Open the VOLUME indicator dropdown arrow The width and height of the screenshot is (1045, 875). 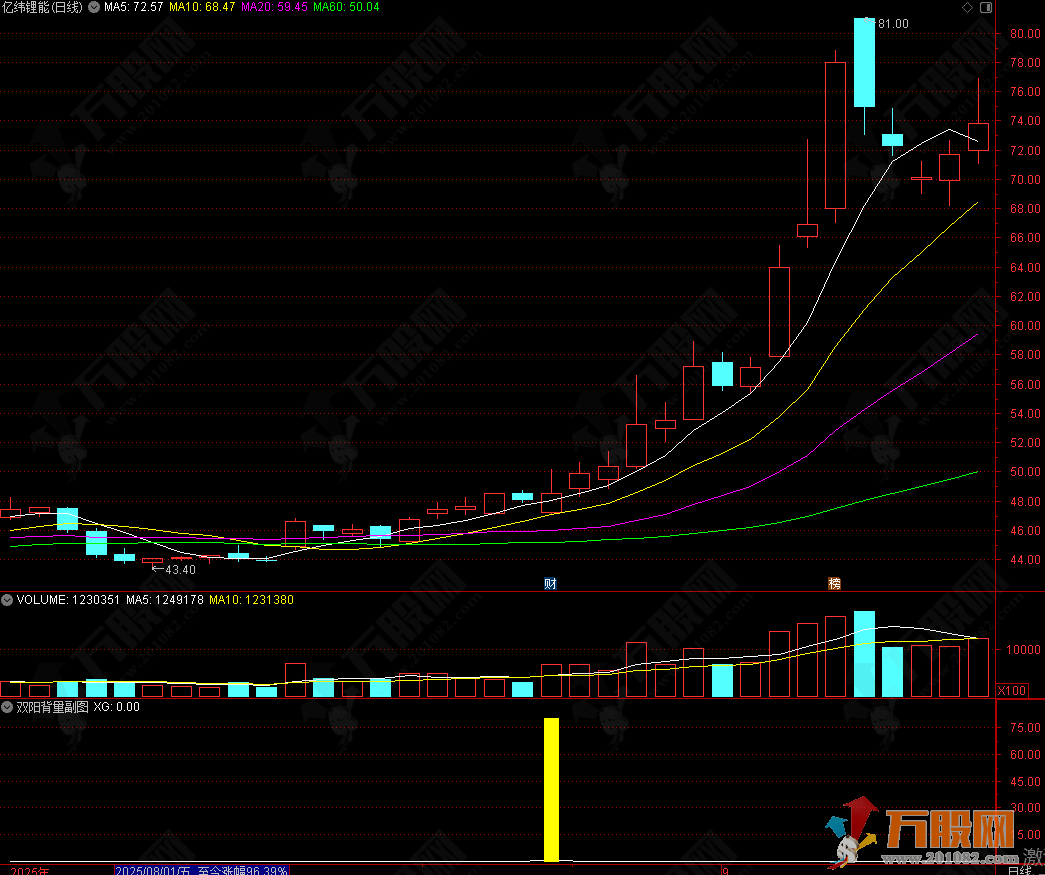click(x=7, y=600)
